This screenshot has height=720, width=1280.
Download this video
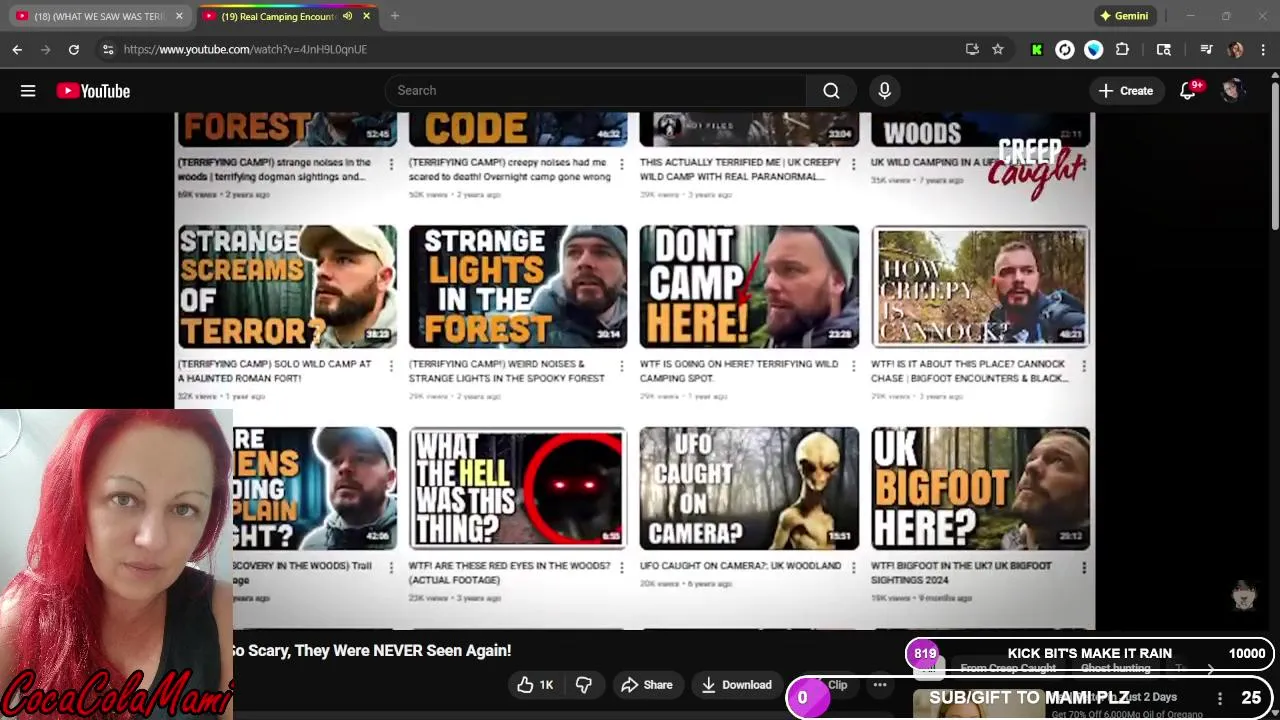737,685
